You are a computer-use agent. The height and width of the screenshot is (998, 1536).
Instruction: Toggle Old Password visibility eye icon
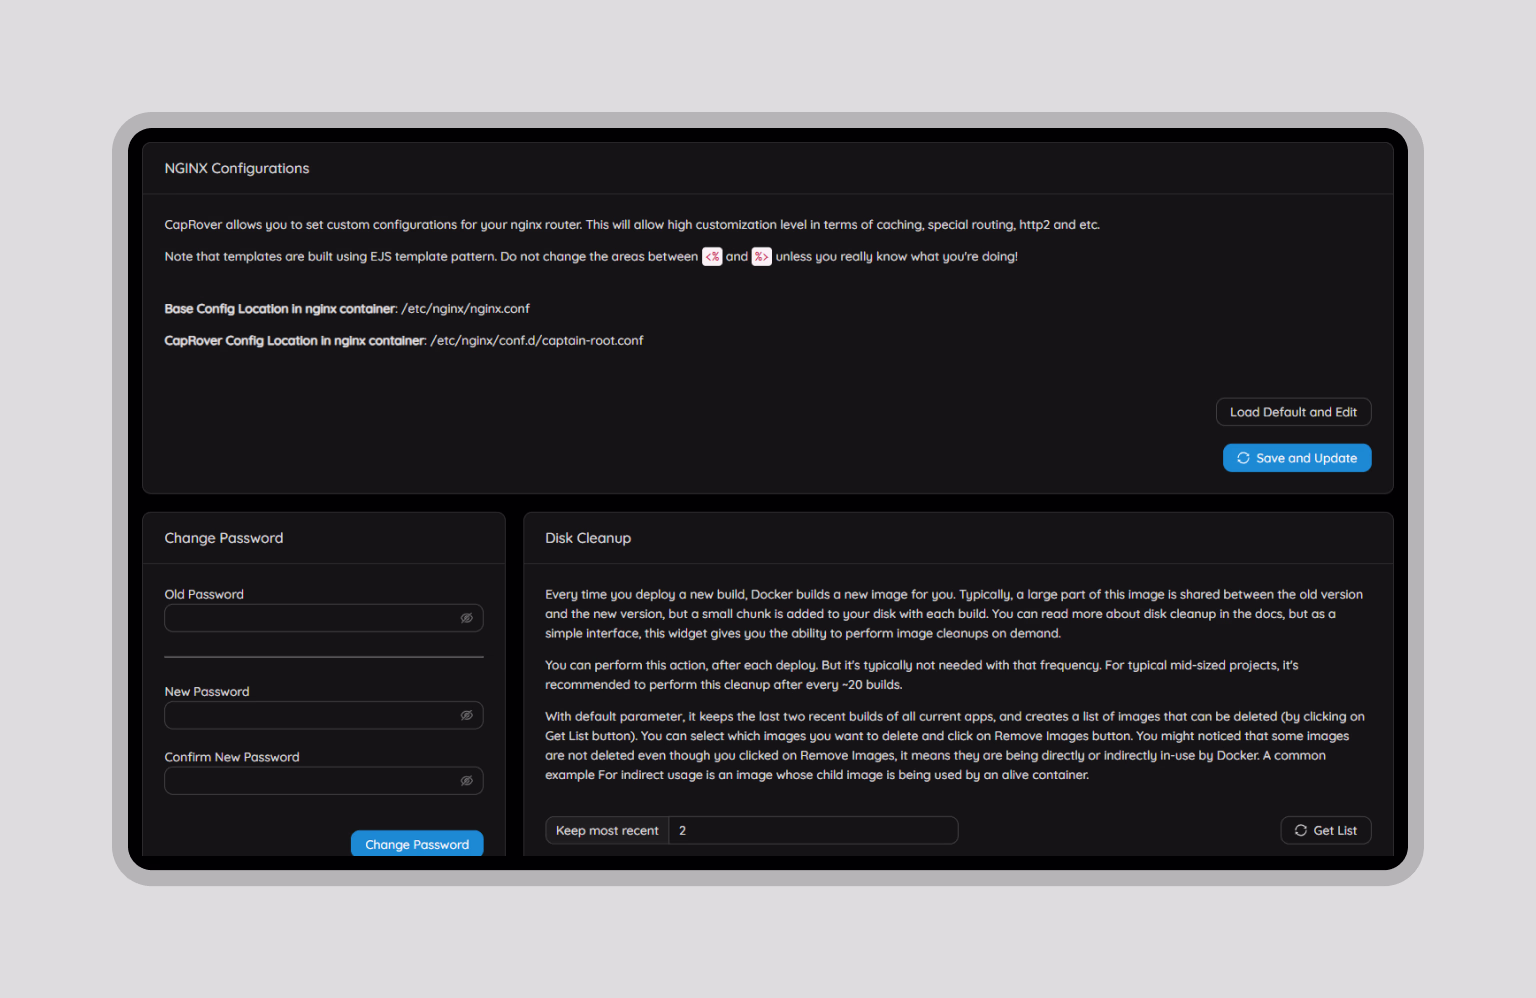point(466,618)
